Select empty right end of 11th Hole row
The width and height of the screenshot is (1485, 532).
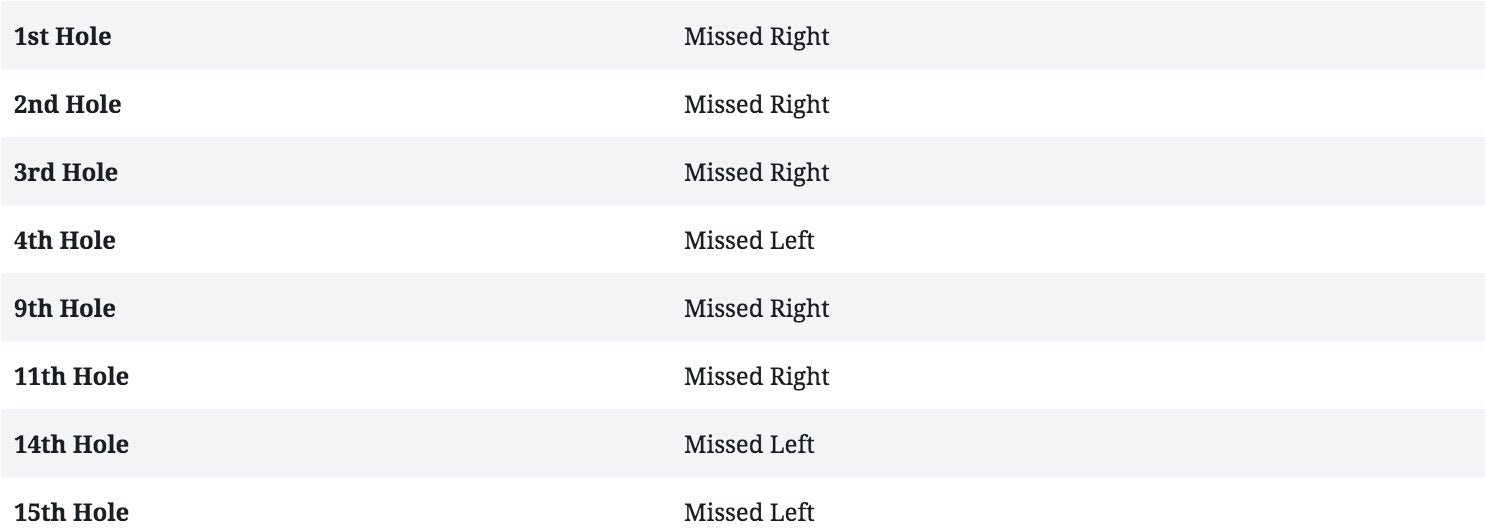pyautogui.click(x=1300, y=377)
